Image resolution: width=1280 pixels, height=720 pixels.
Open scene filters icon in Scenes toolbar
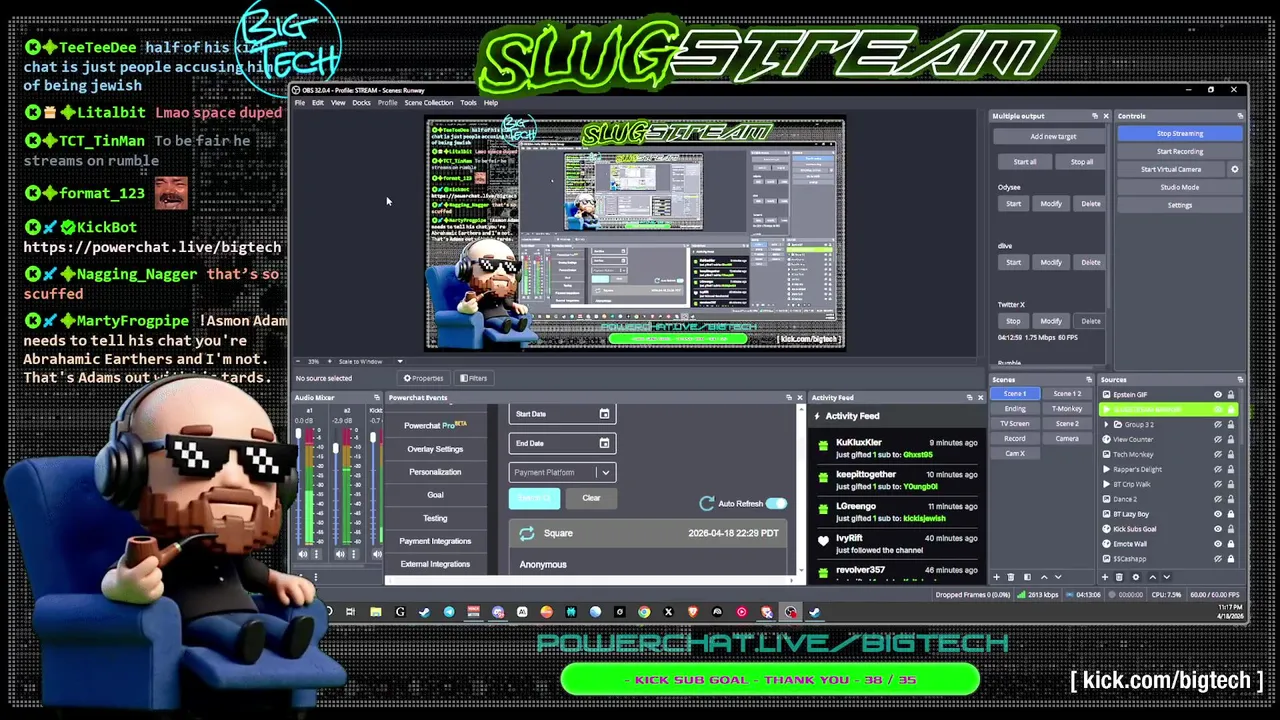point(1027,577)
